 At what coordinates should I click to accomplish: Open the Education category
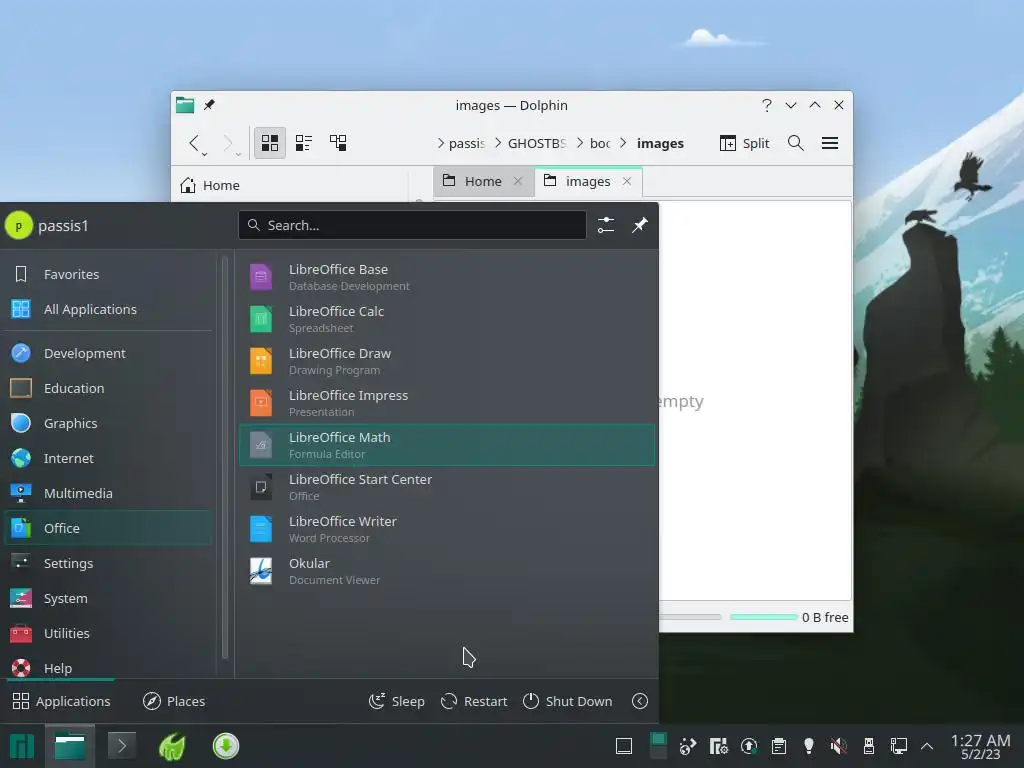108,388
